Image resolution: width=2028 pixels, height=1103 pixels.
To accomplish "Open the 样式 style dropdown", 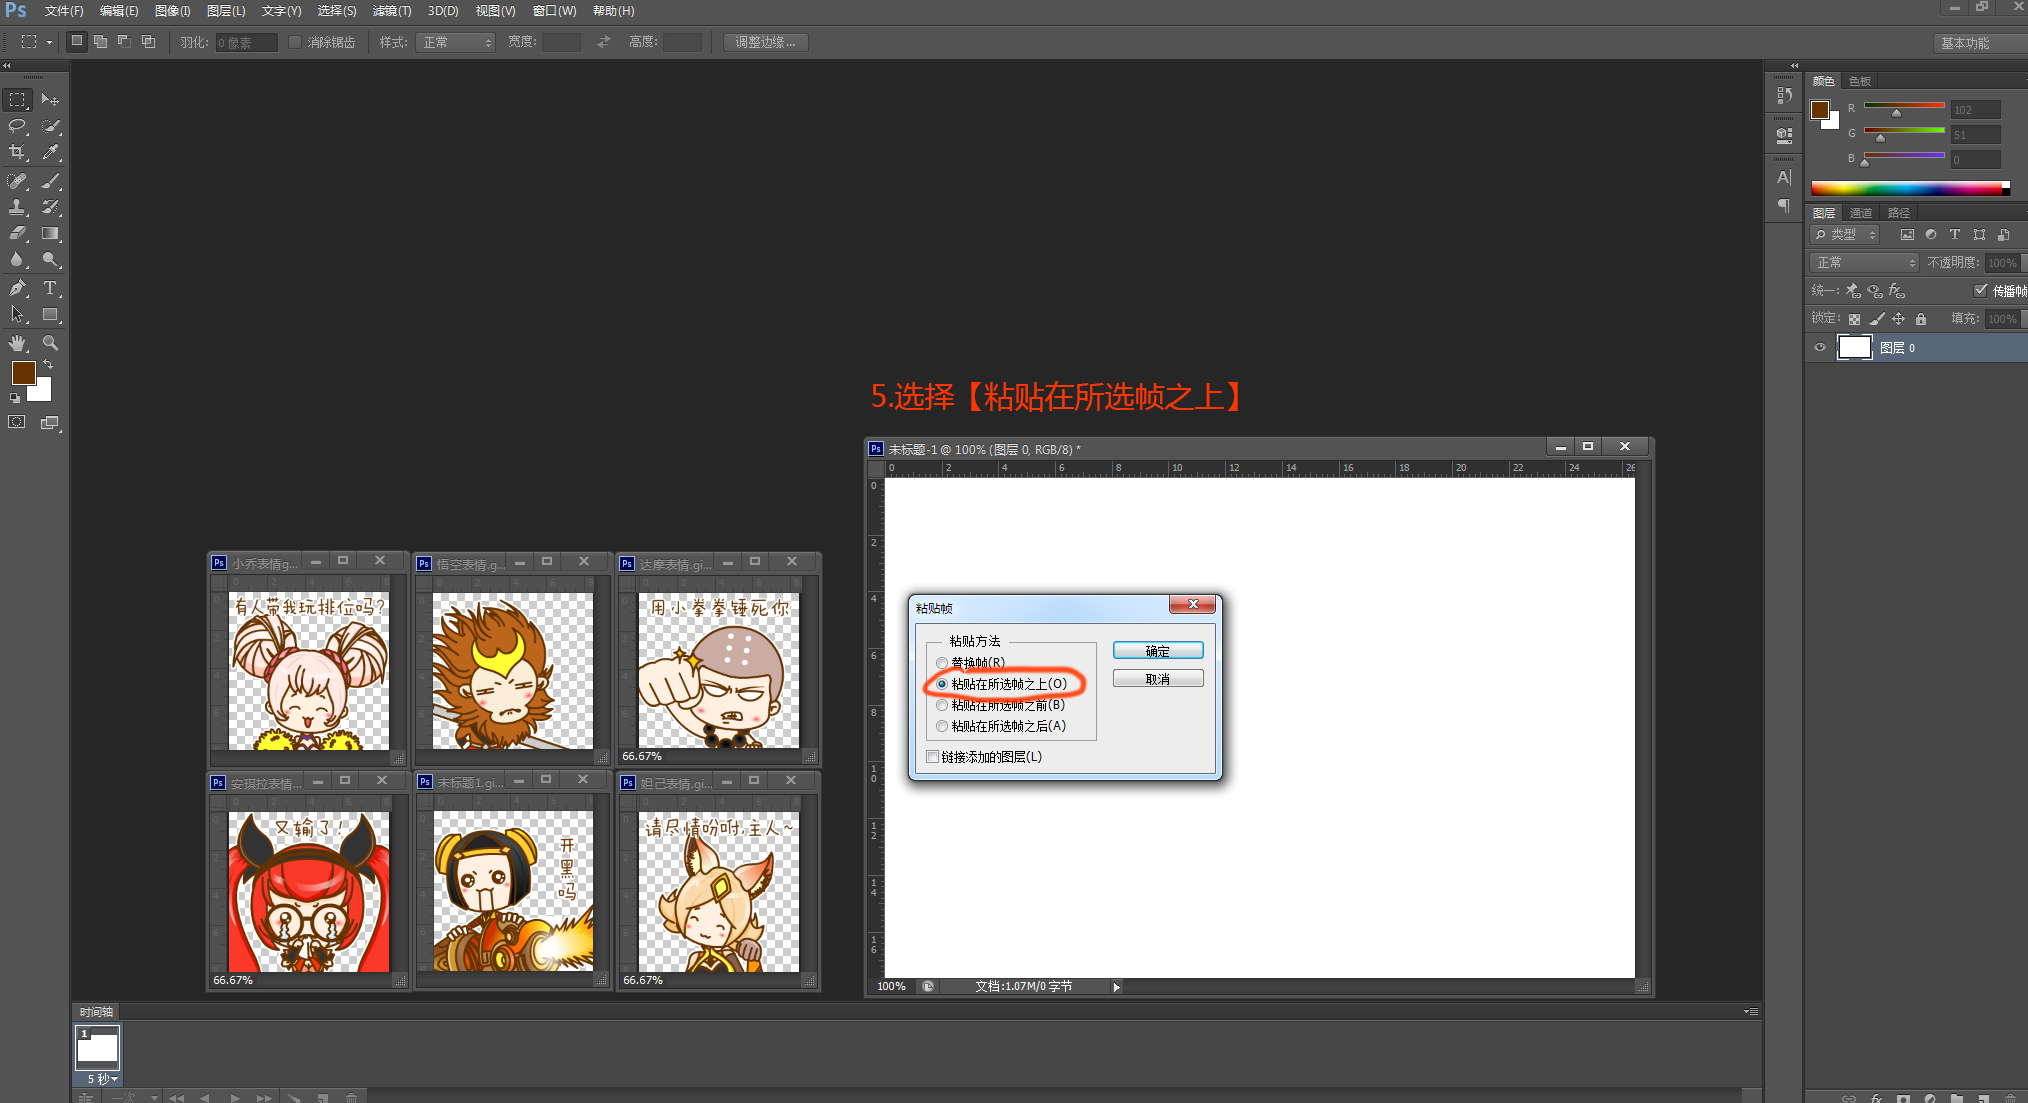I will [x=456, y=42].
